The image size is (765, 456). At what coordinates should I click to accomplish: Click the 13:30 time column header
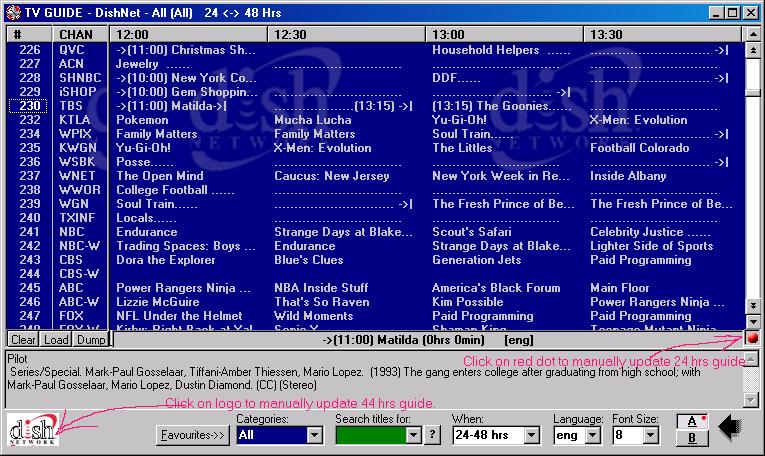(x=663, y=35)
